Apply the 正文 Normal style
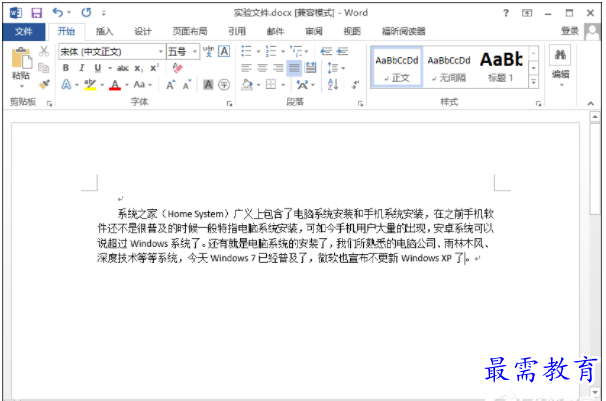Image resolution: width=606 pixels, height=401 pixels. click(x=397, y=68)
